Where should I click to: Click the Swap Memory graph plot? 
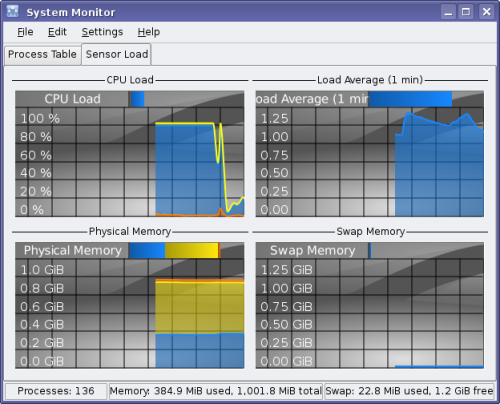point(370,313)
